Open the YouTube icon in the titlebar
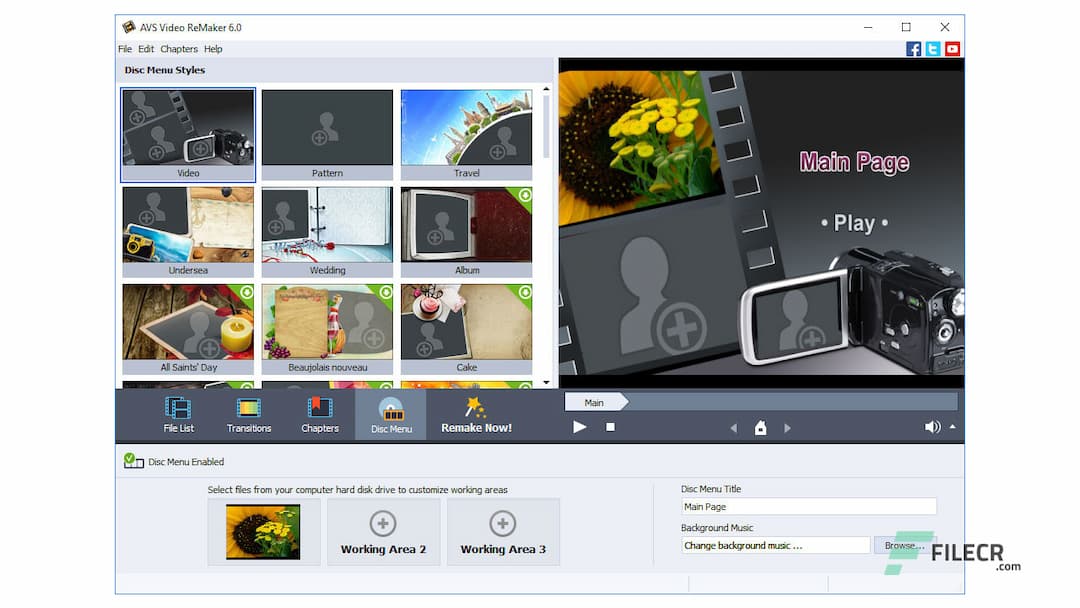The height and width of the screenshot is (608, 1080). pos(953,47)
